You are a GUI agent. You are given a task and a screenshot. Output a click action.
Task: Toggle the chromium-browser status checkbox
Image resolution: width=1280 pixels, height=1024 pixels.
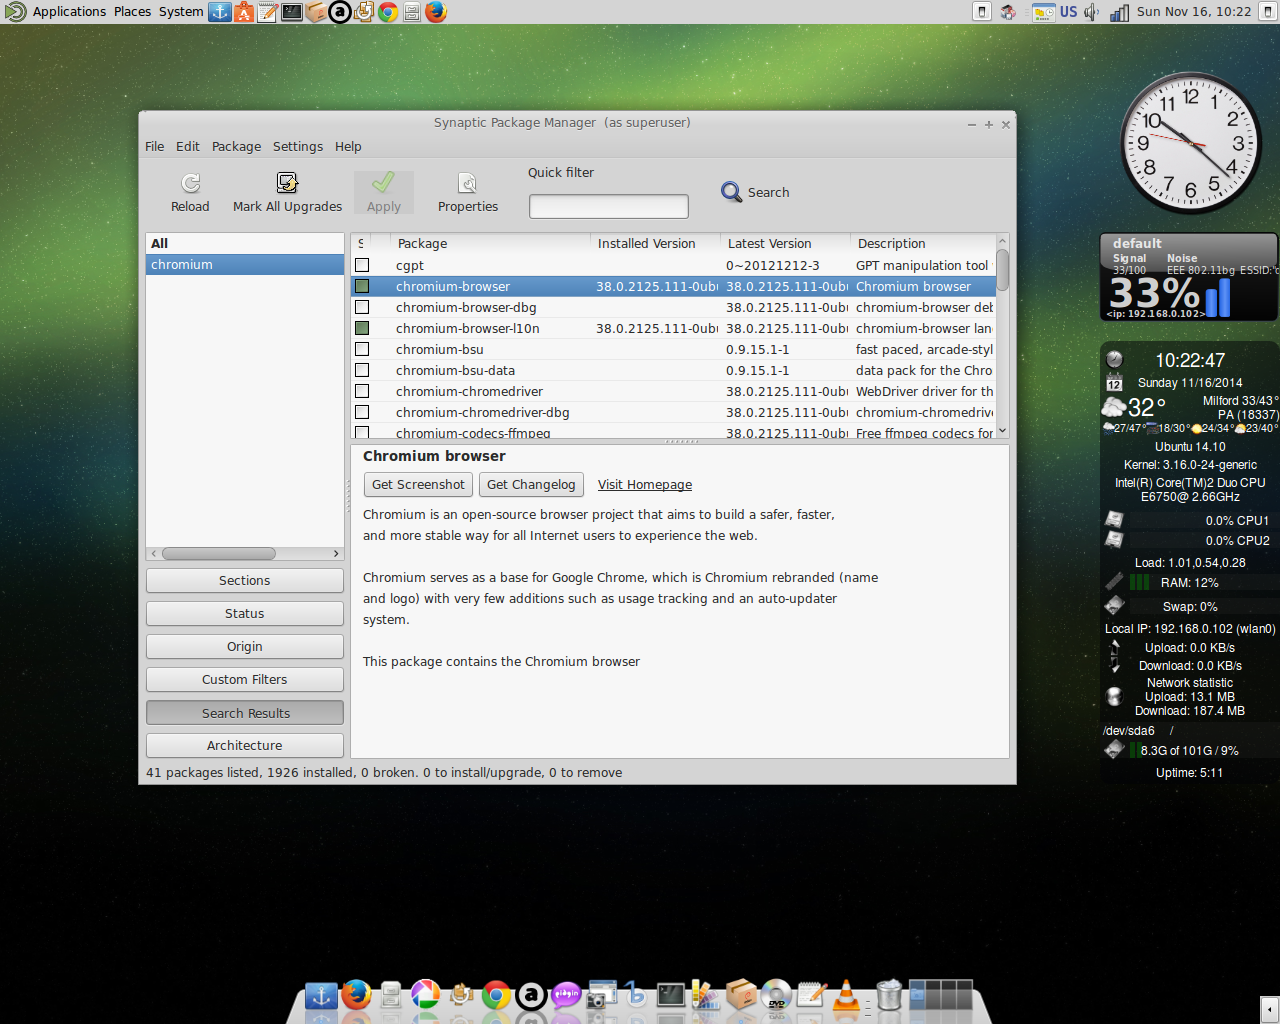(362, 286)
